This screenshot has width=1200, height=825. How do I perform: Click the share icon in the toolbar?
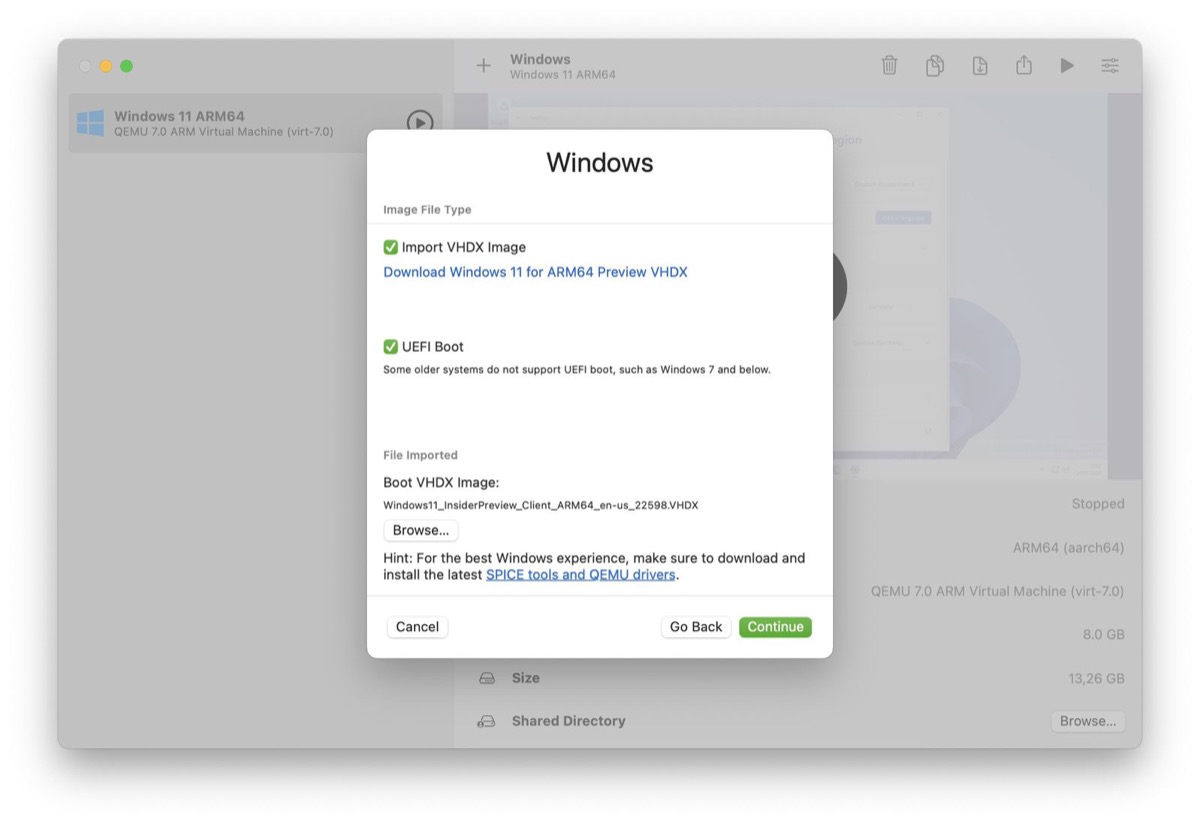(x=1023, y=66)
